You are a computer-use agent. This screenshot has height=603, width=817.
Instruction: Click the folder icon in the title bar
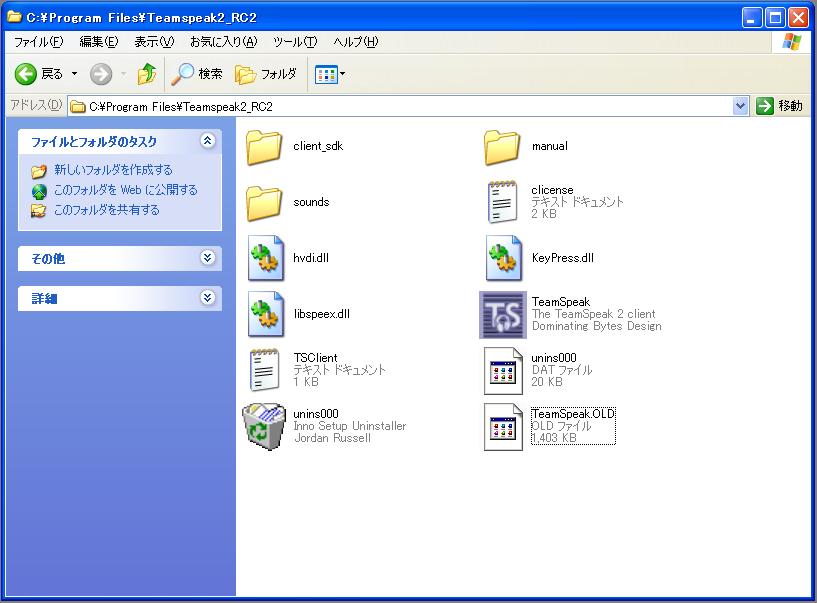coord(14,17)
